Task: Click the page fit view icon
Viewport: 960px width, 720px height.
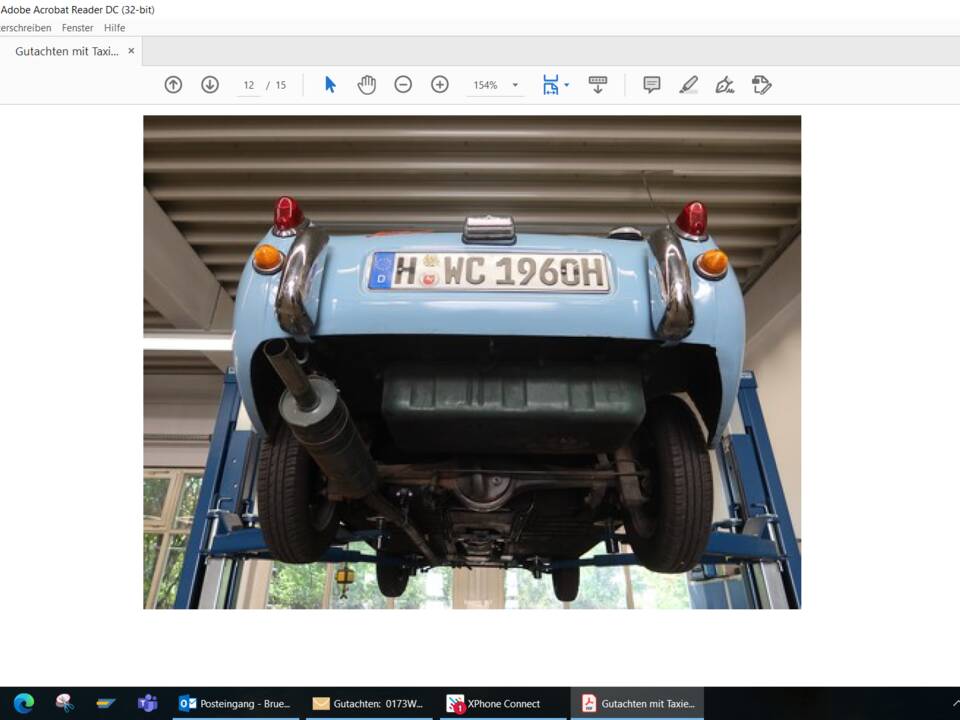Action: [x=550, y=85]
